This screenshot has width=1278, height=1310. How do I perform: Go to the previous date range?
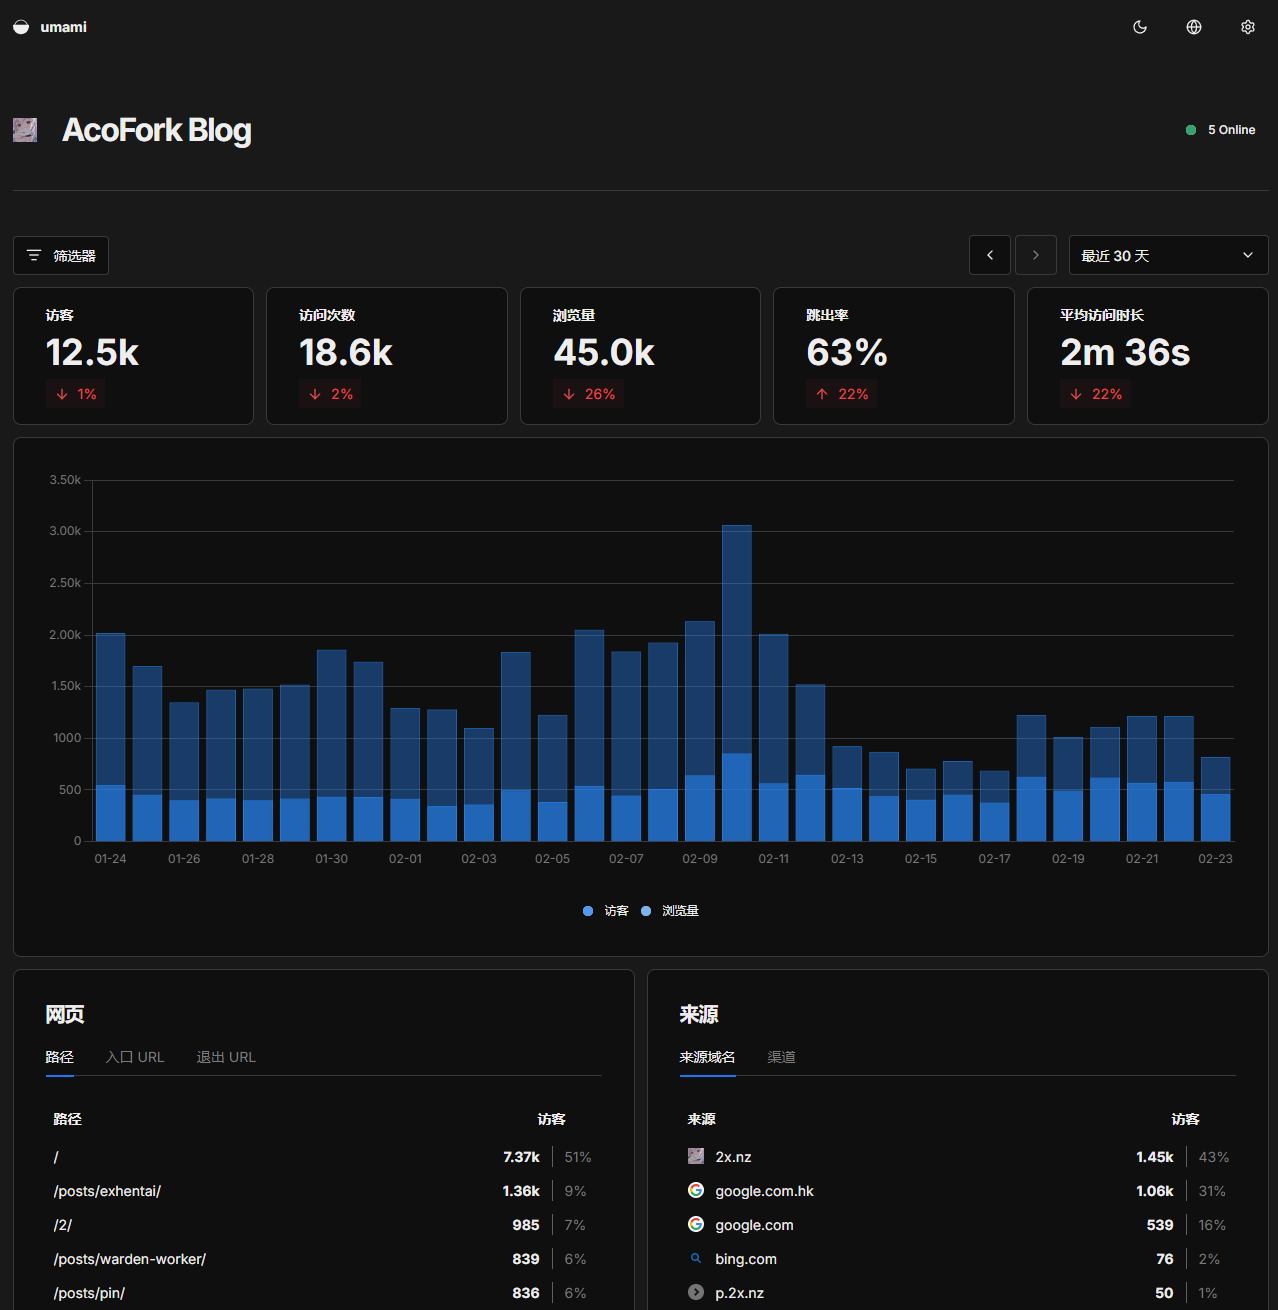tap(990, 255)
